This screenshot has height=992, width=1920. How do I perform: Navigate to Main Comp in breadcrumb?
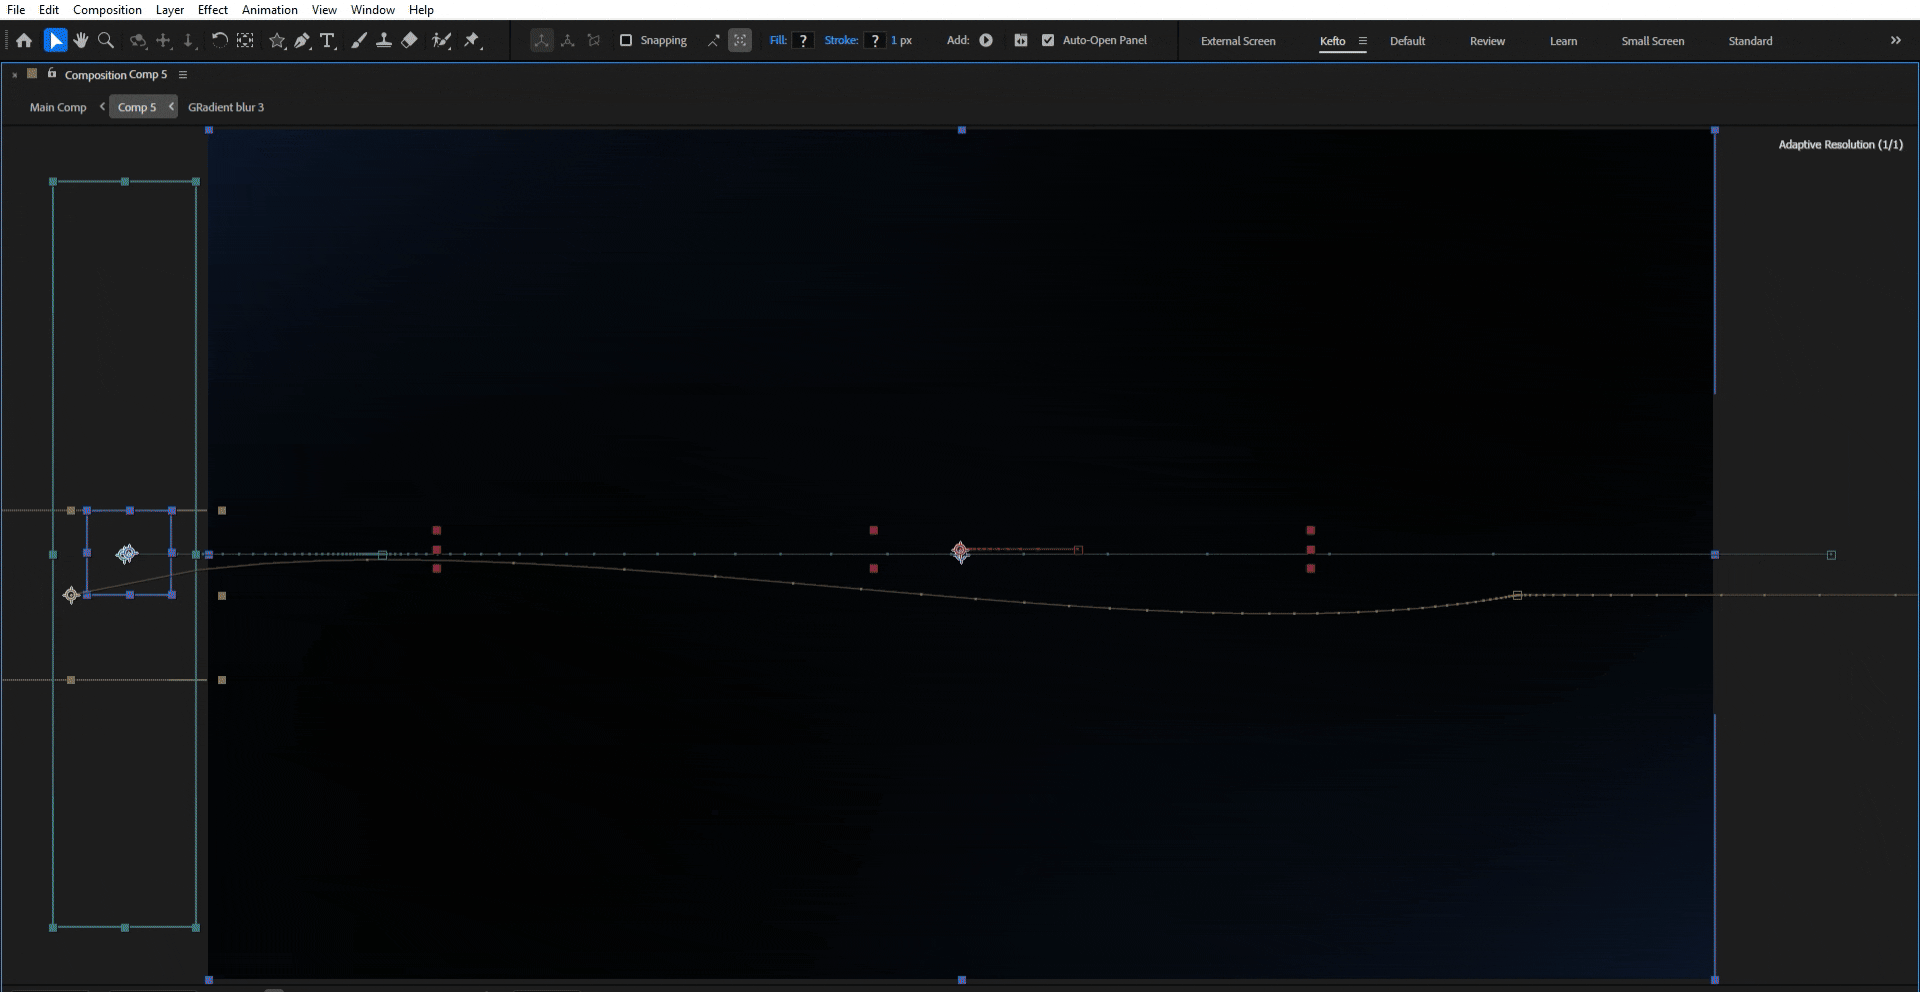pos(58,107)
